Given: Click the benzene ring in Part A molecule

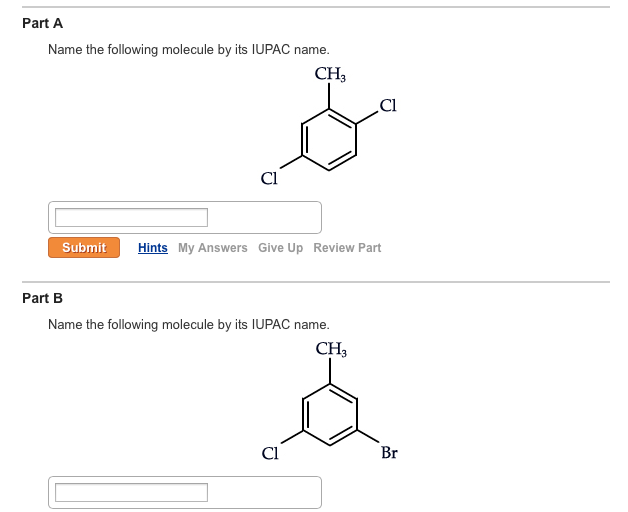Looking at the screenshot, I should coord(330,140).
